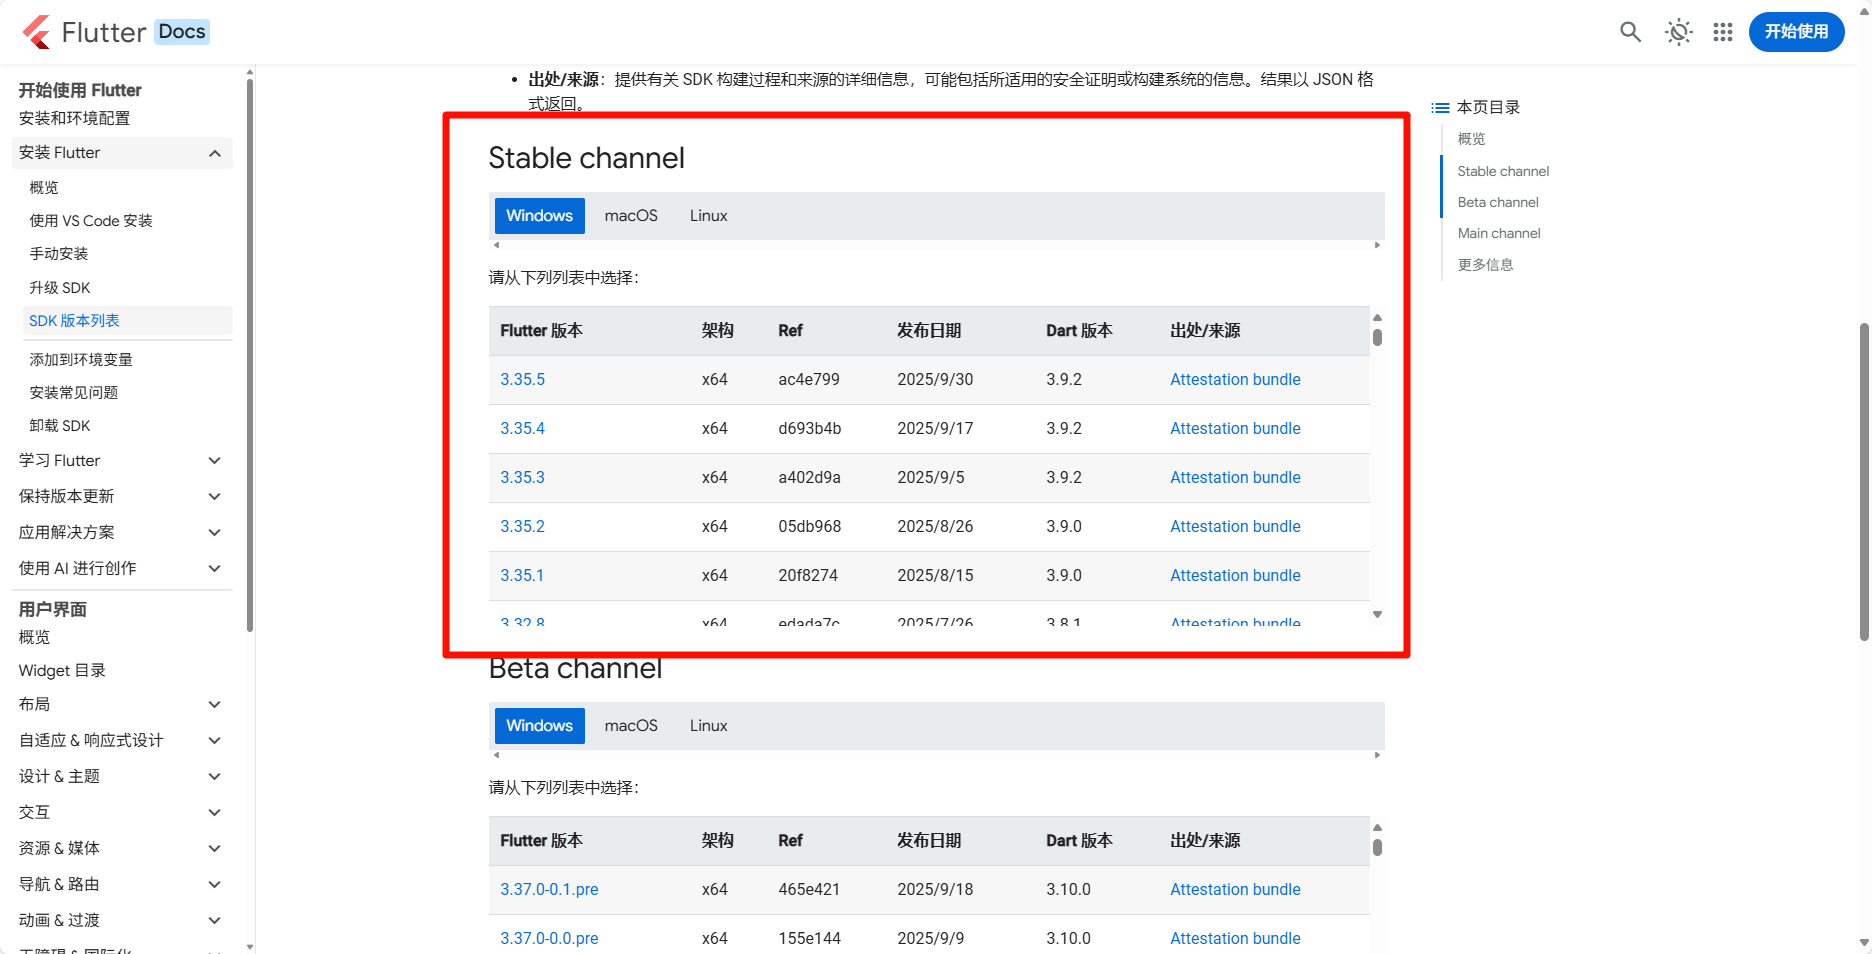Expand the 使用 AI 进行创作 section
Image resolution: width=1872 pixels, height=954 pixels.
tap(214, 569)
